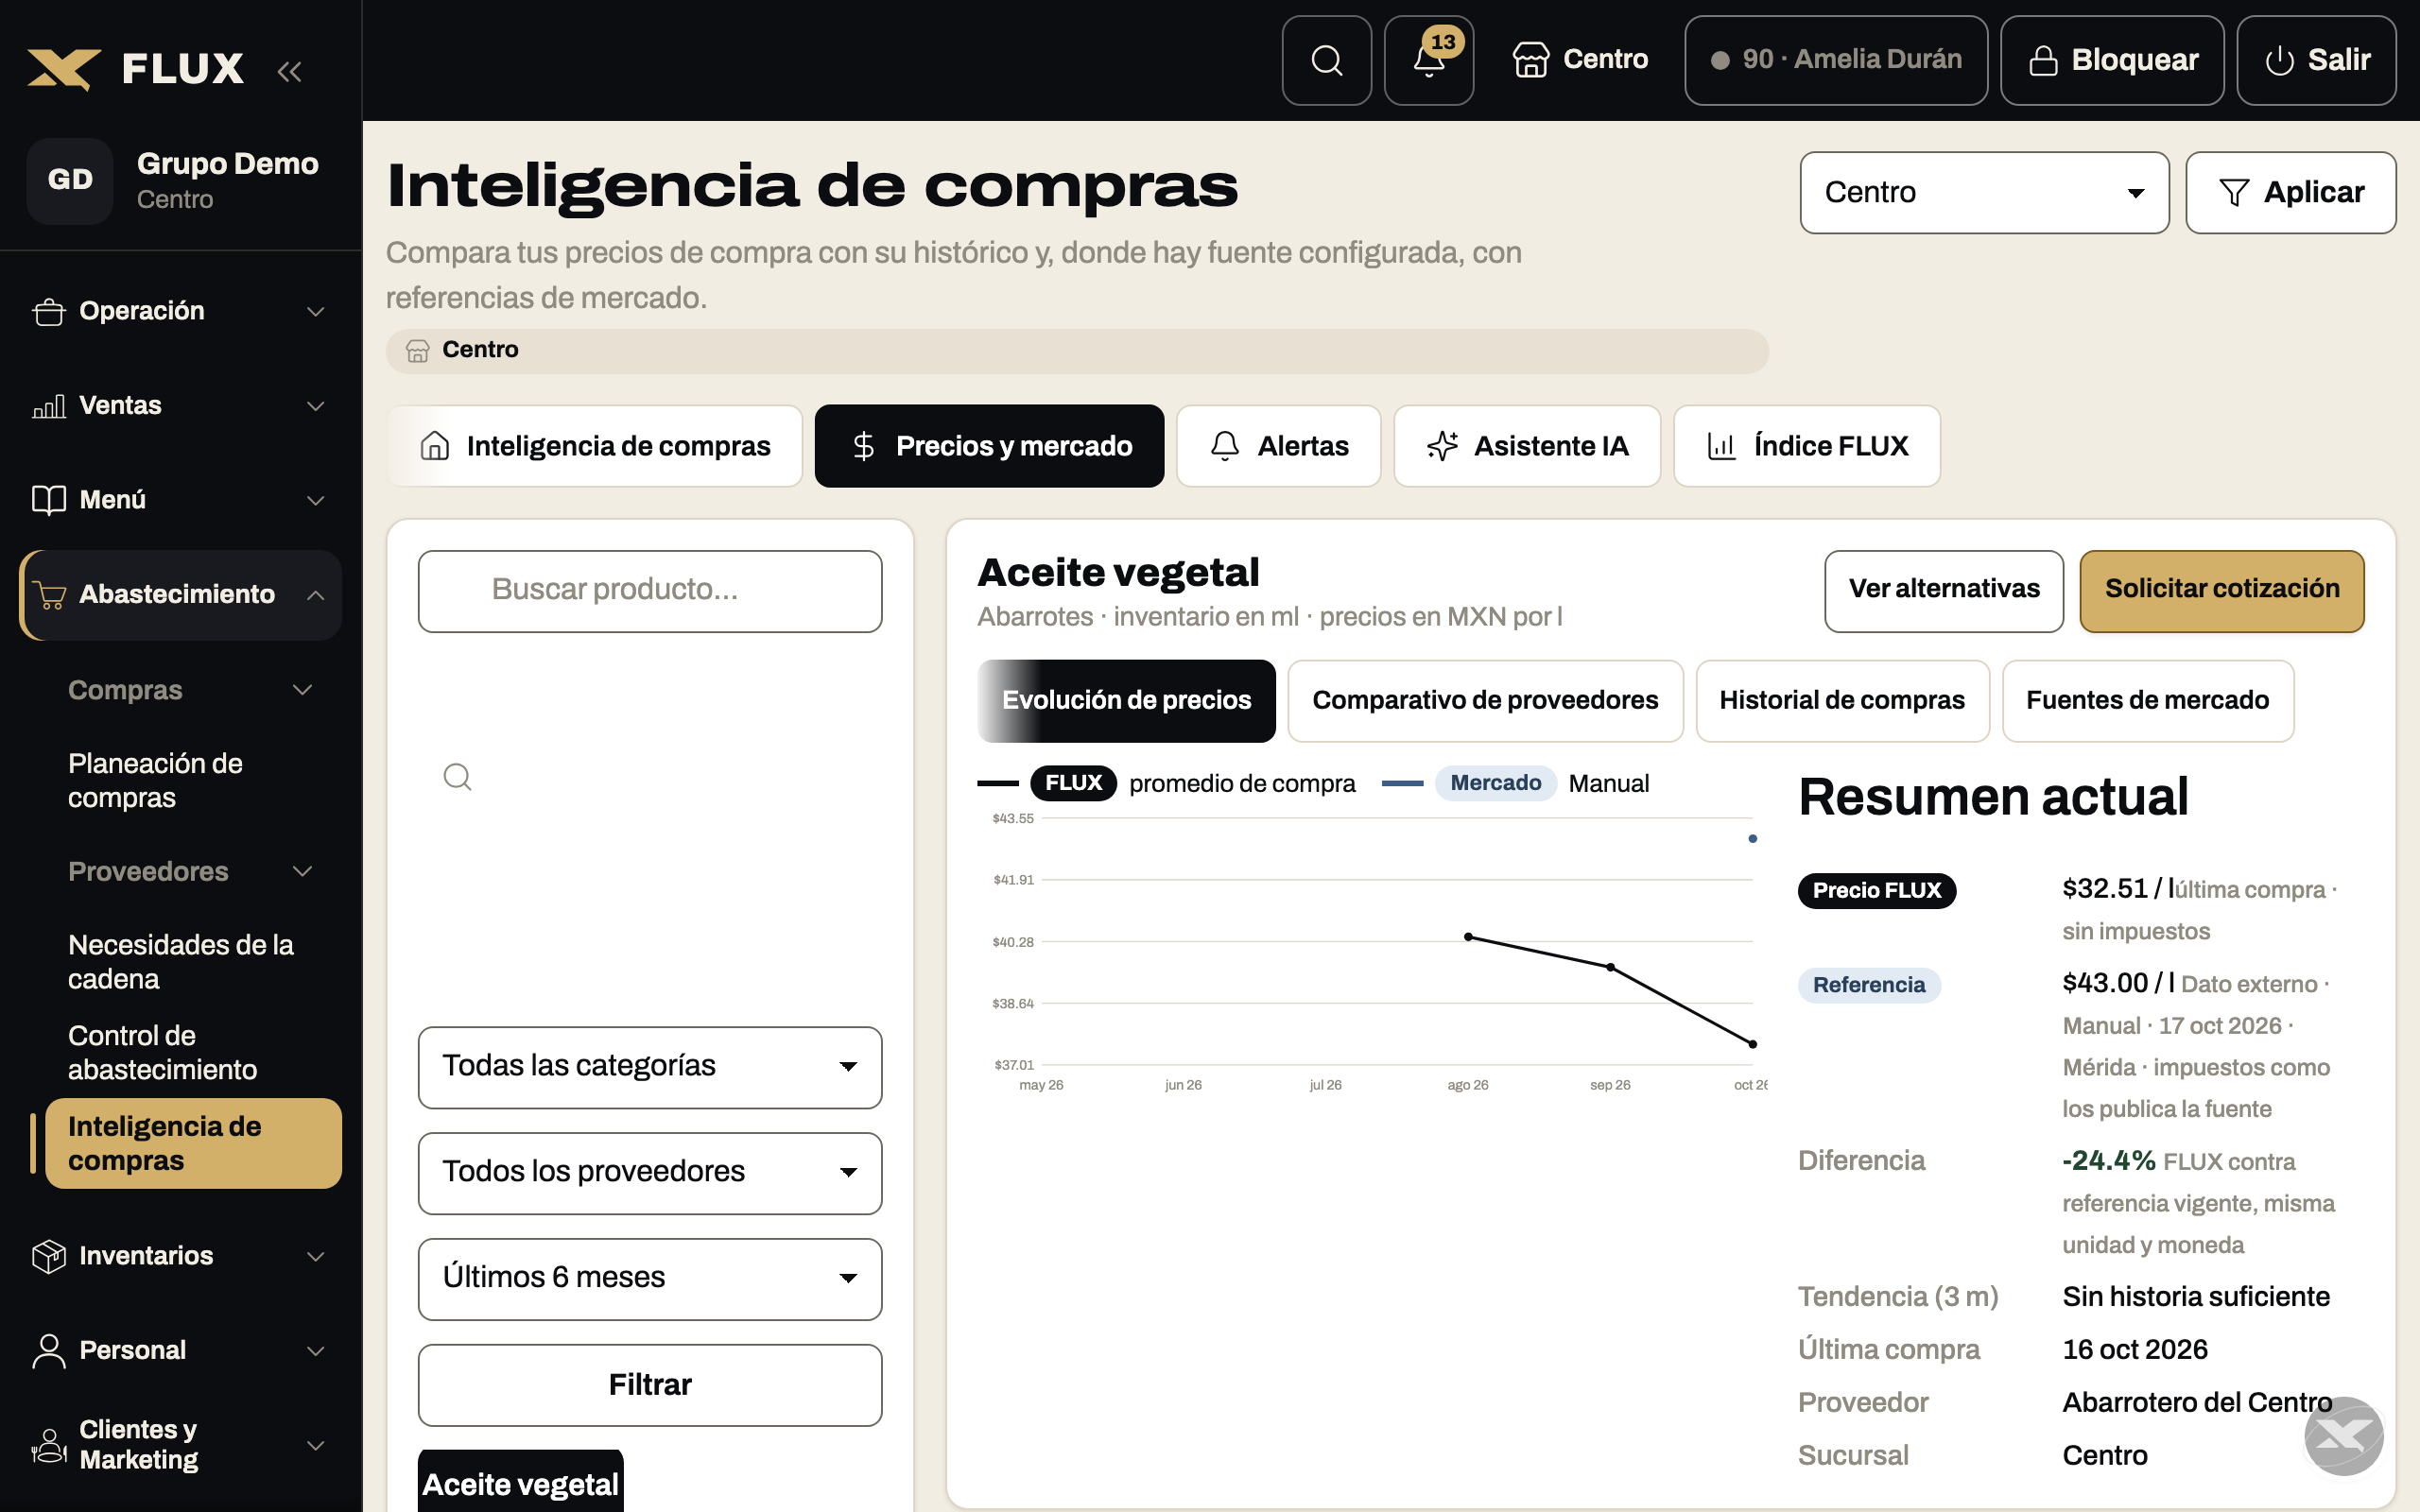Select Historial de compras tab
The height and width of the screenshot is (1512, 2420).
click(1842, 701)
